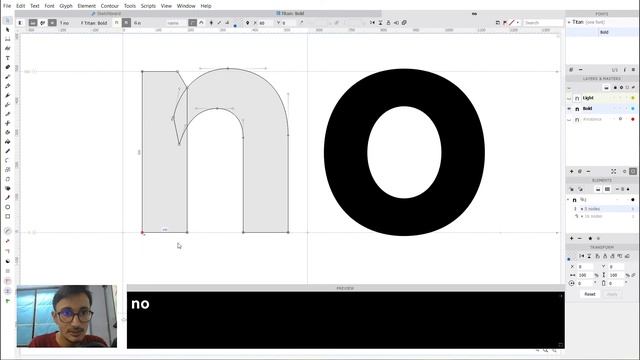
Task: Select the Text tool
Action: [x=7, y=58]
